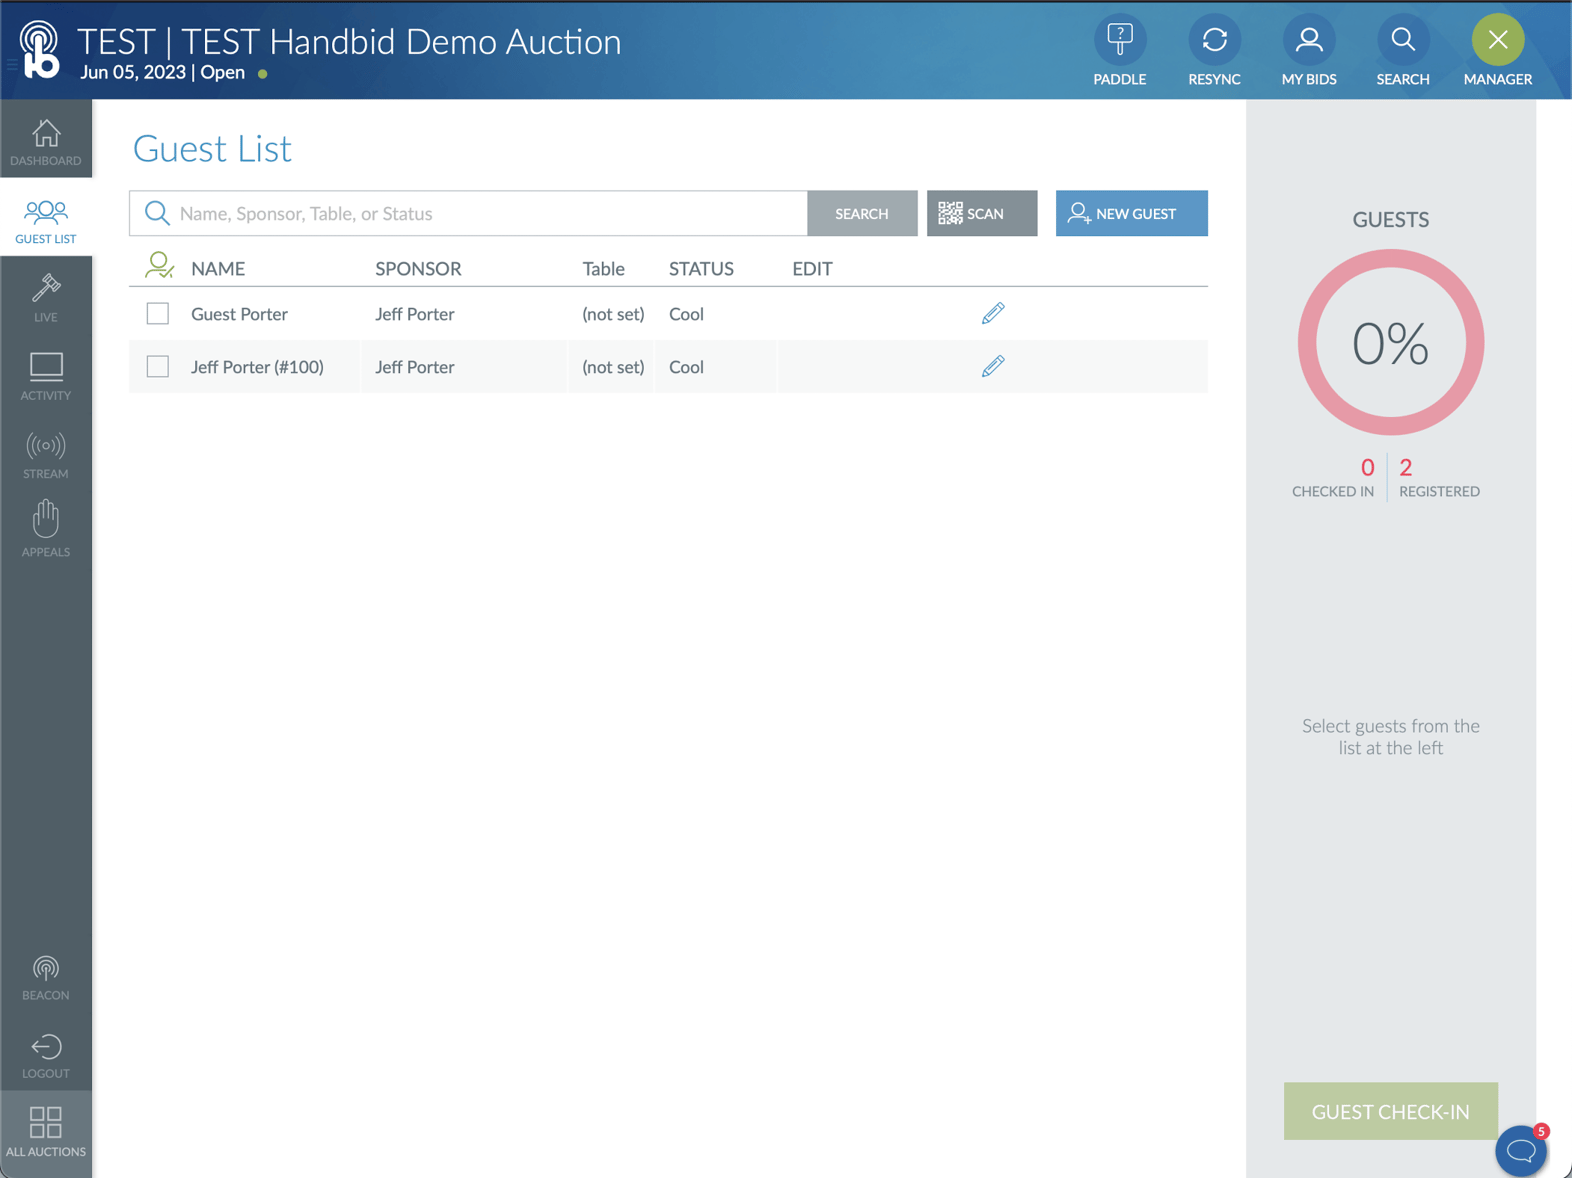Edit Guest Porter with pencil icon
The image size is (1572, 1178).
click(x=992, y=314)
